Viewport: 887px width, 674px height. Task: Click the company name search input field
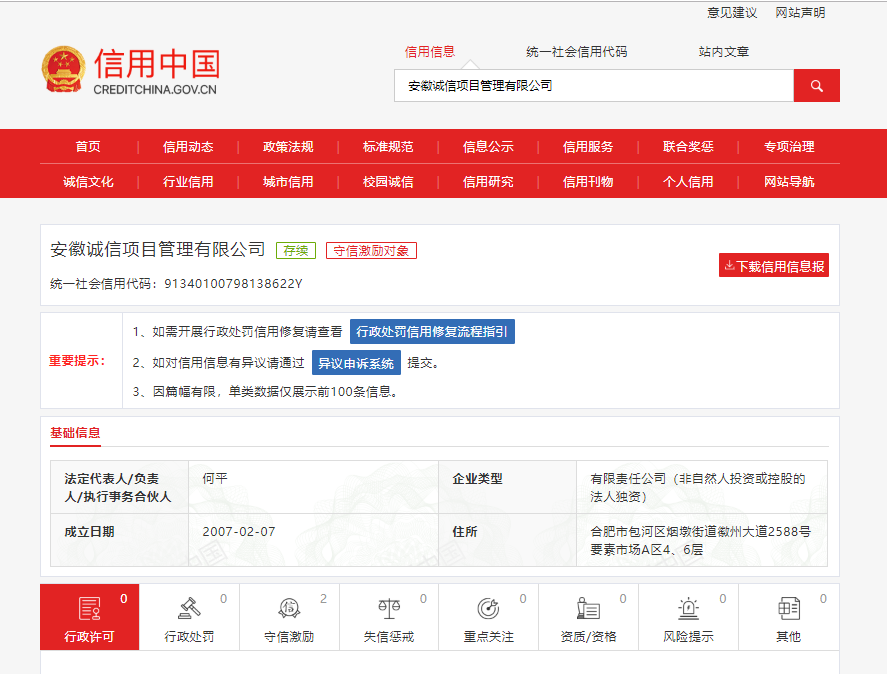[x=594, y=86]
